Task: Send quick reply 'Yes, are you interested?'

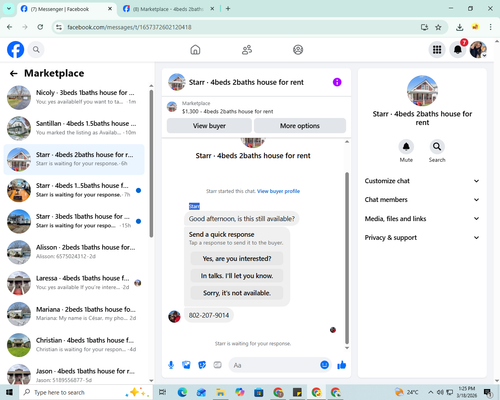Action: (x=237, y=259)
